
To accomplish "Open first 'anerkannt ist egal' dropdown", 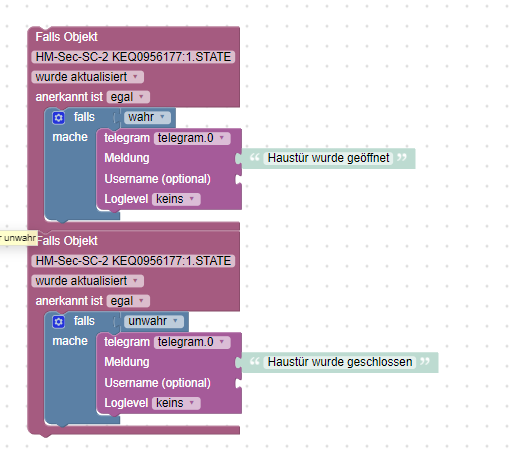I will [x=128, y=97].
